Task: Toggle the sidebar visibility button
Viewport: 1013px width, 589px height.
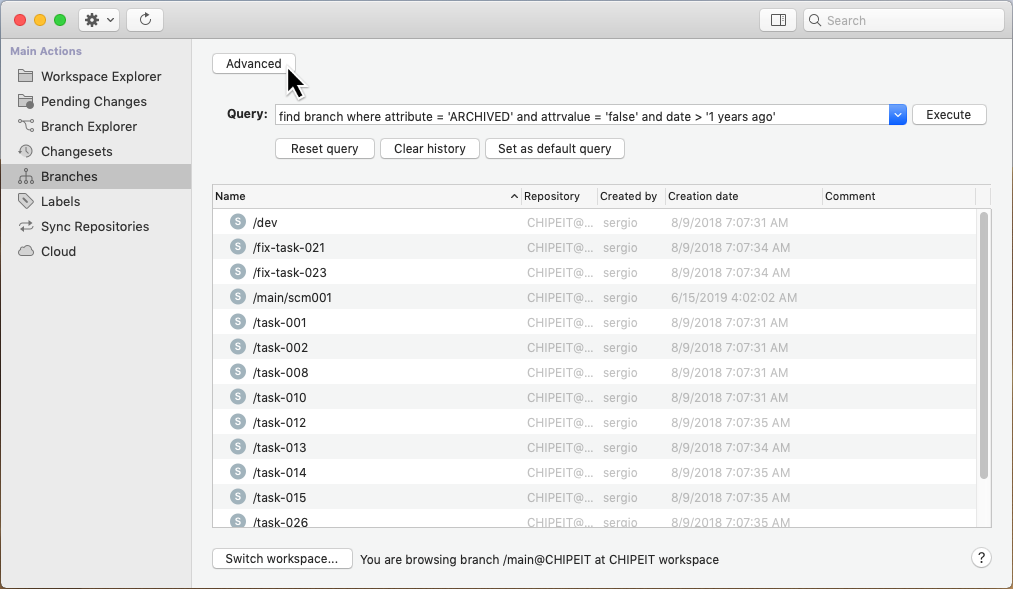Action: coord(778,19)
